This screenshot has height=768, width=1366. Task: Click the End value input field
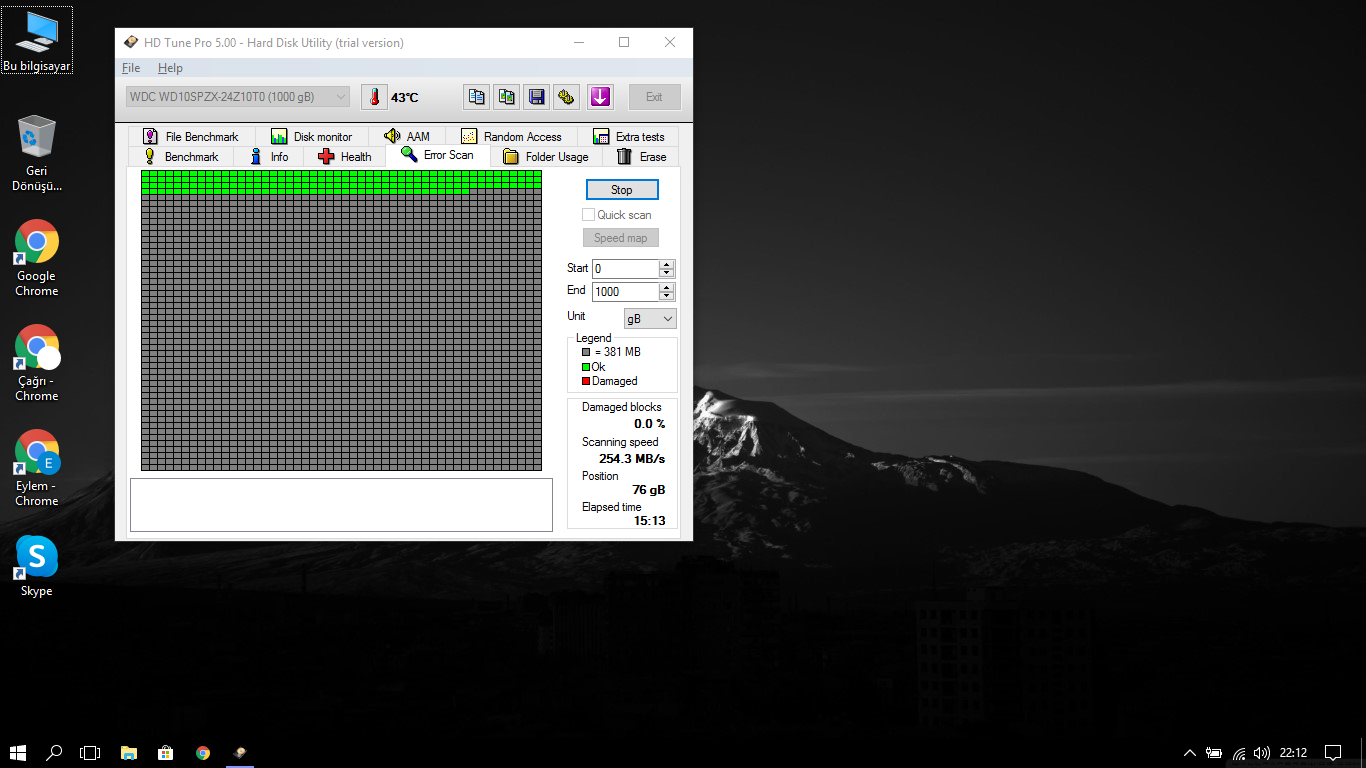(x=625, y=292)
